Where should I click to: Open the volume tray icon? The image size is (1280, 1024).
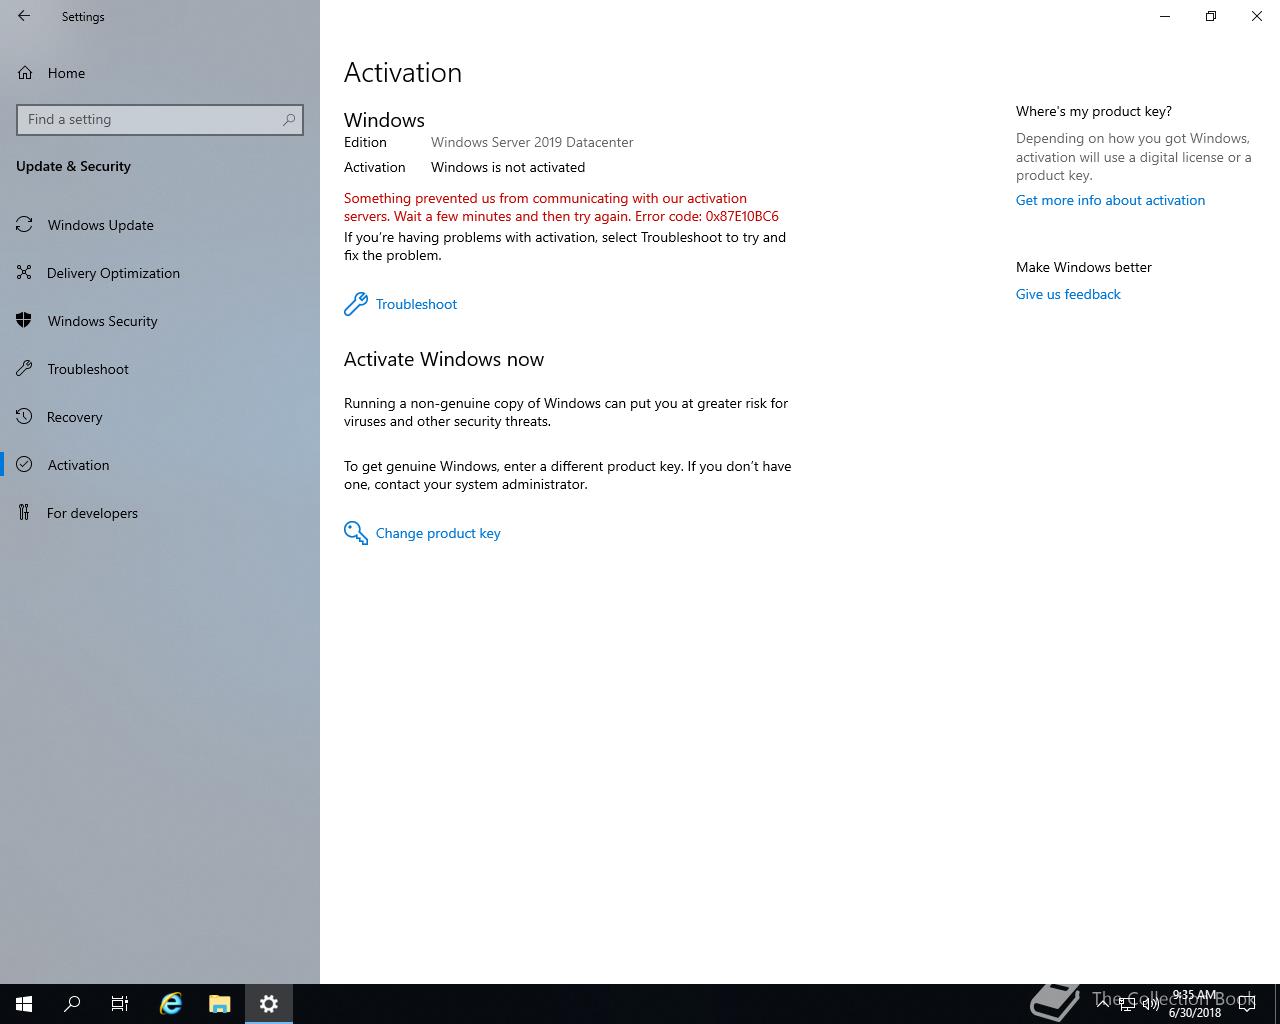pos(1151,1003)
